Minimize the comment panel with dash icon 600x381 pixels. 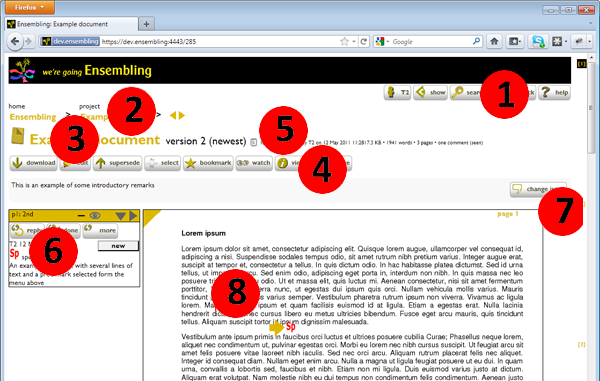point(81,216)
